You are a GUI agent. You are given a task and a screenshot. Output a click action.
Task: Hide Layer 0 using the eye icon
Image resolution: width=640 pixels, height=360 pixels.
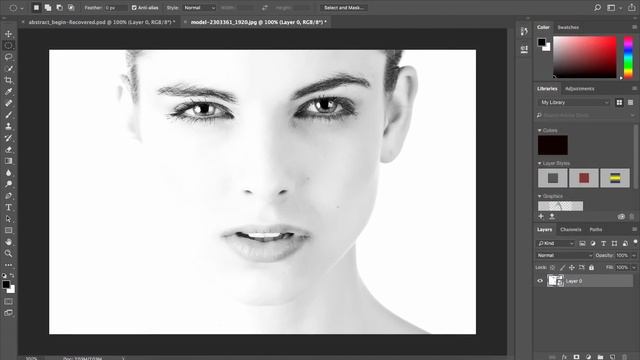coord(540,281)
